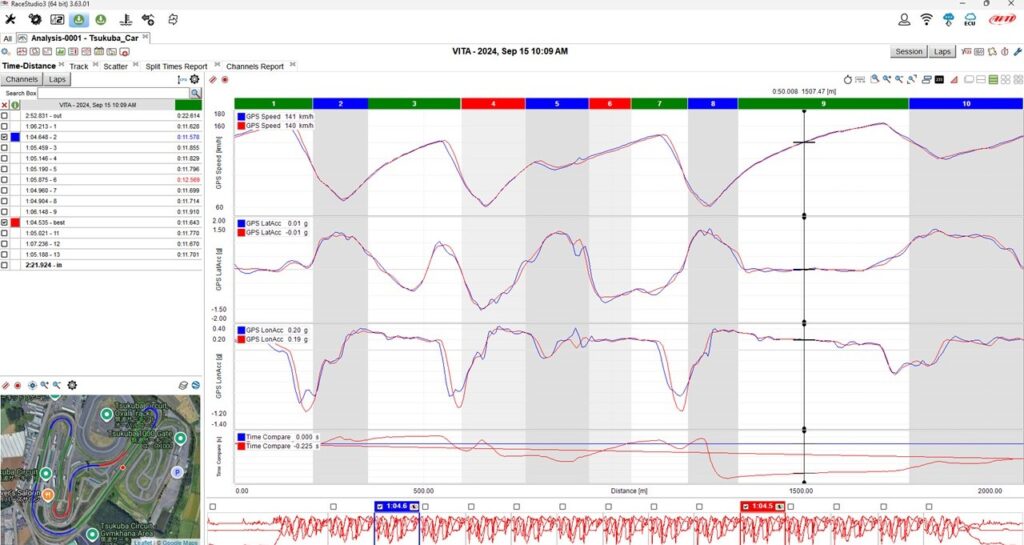
Task: Switch to the Scatter tab
Action: tap(115, 66)
